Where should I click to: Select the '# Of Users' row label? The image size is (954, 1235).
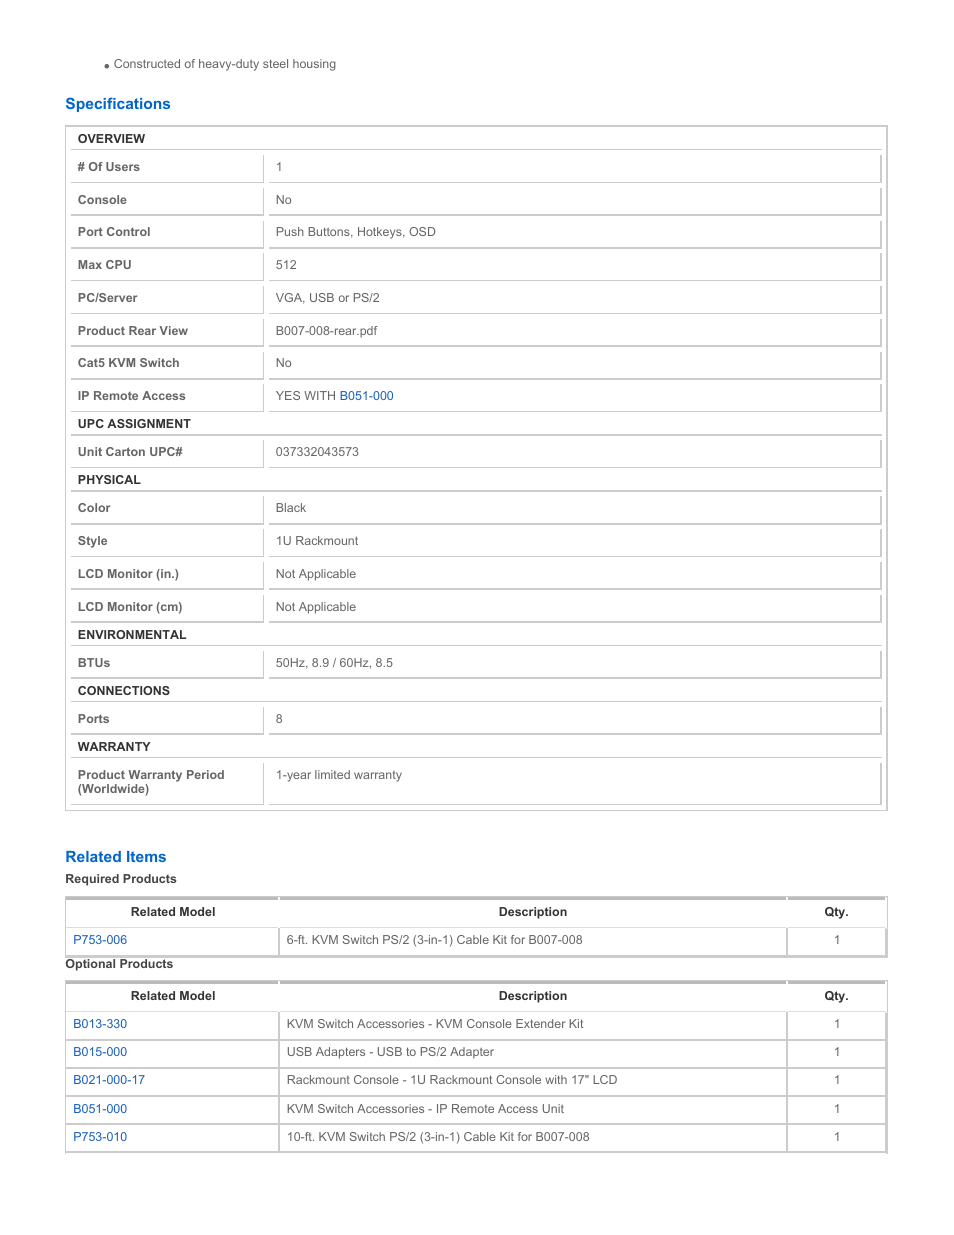pos(109,167)
